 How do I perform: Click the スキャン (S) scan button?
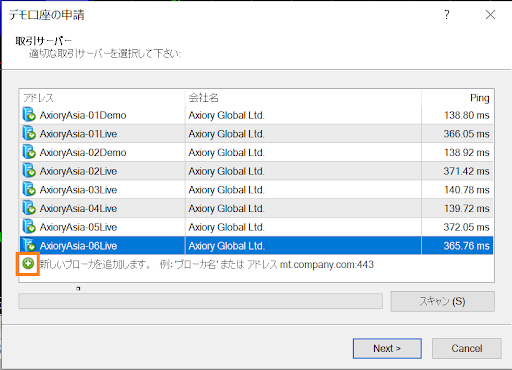[442, 301]
